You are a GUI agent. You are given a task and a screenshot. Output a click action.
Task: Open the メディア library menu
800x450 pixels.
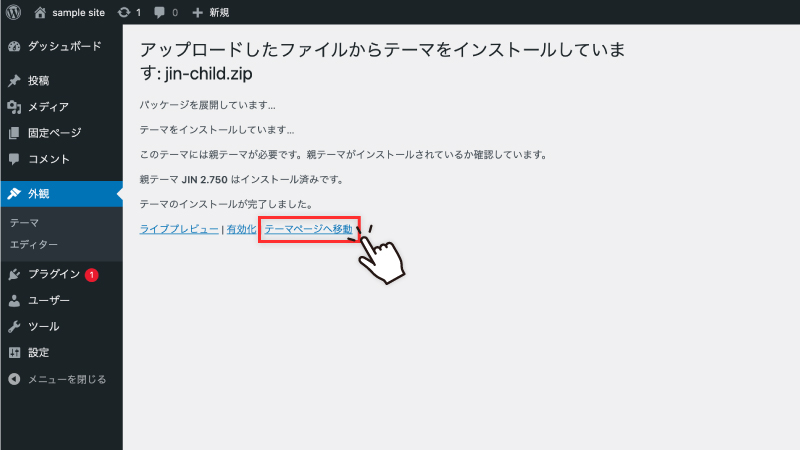pos(61,107)
